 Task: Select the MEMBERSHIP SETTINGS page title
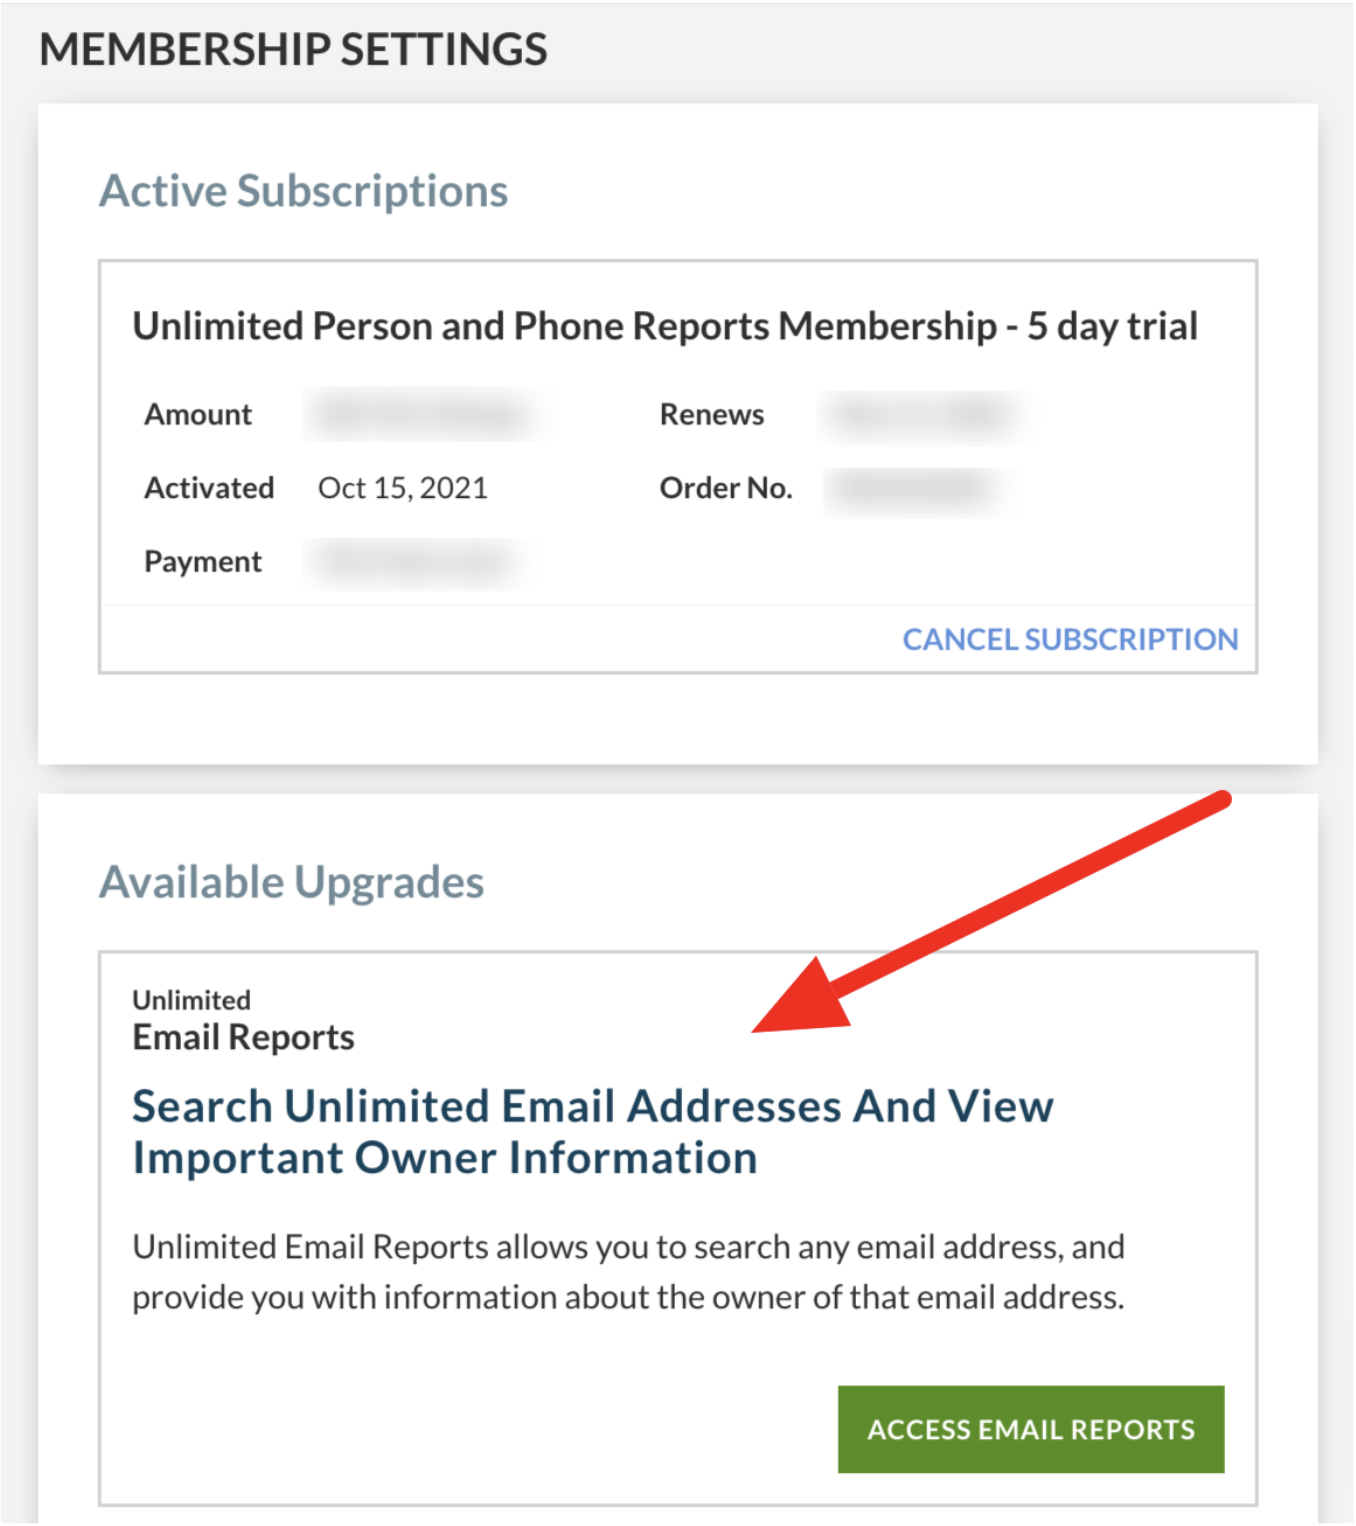point(293,48)
